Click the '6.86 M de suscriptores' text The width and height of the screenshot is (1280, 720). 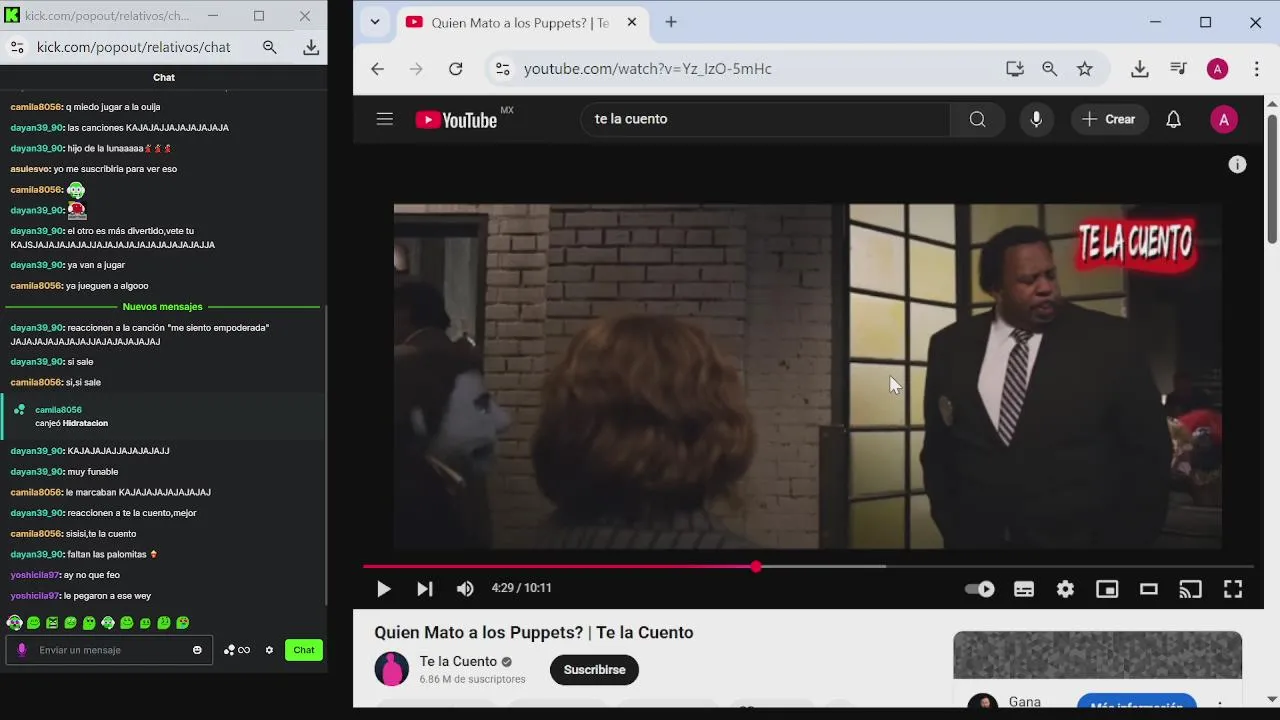[x=472, y=679]
